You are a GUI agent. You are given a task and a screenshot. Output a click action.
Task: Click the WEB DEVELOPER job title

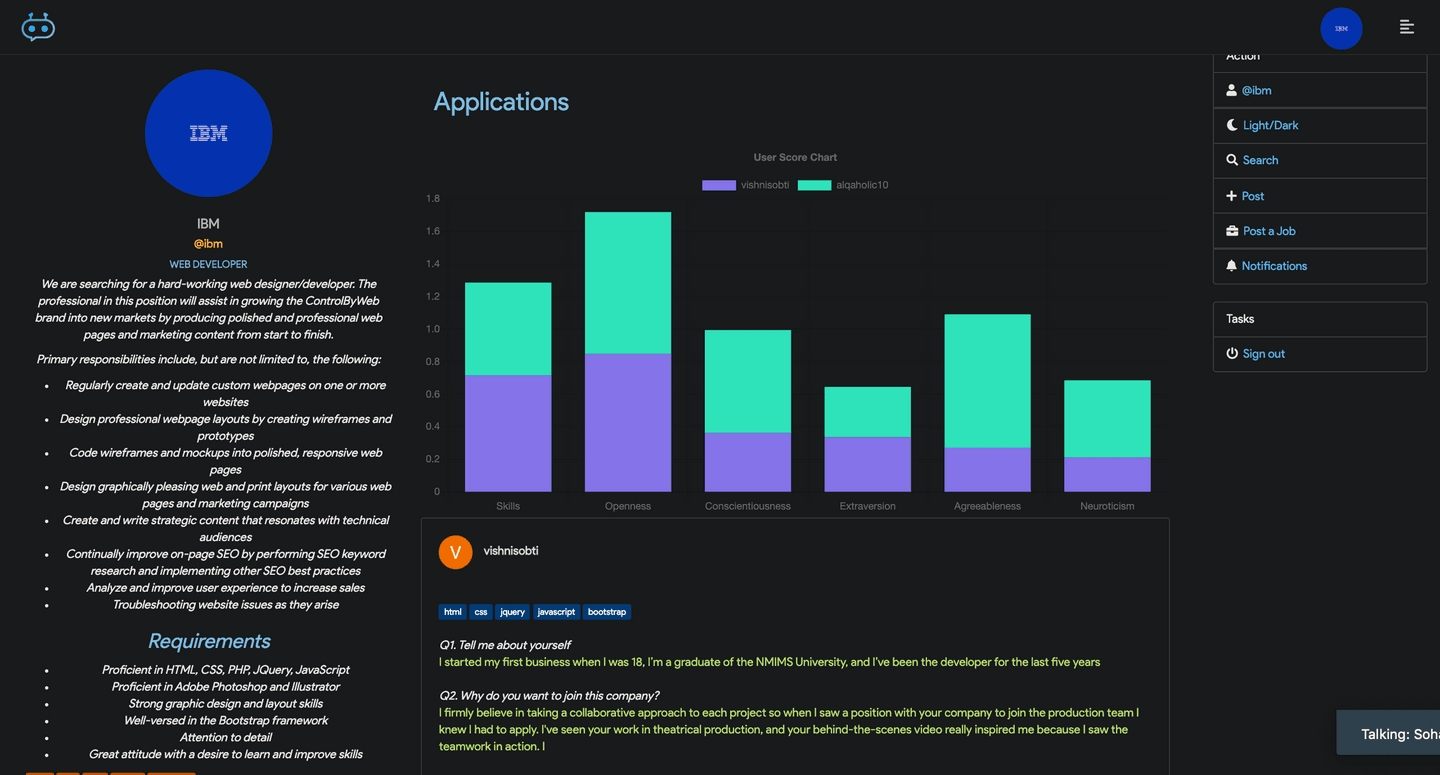click(208, 264)
